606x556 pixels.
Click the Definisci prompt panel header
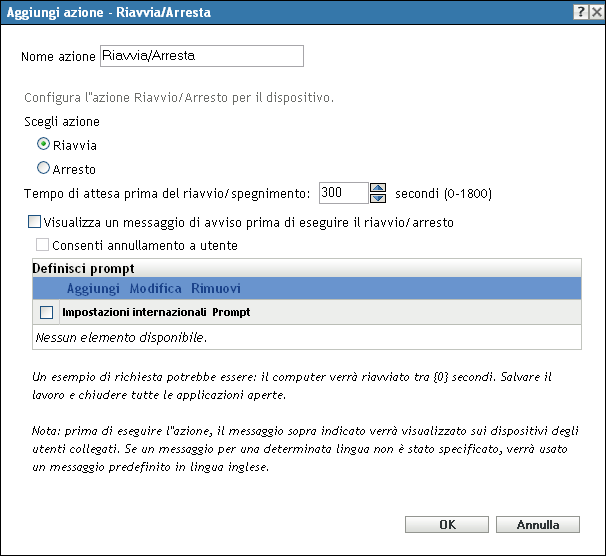pos(85,269)
